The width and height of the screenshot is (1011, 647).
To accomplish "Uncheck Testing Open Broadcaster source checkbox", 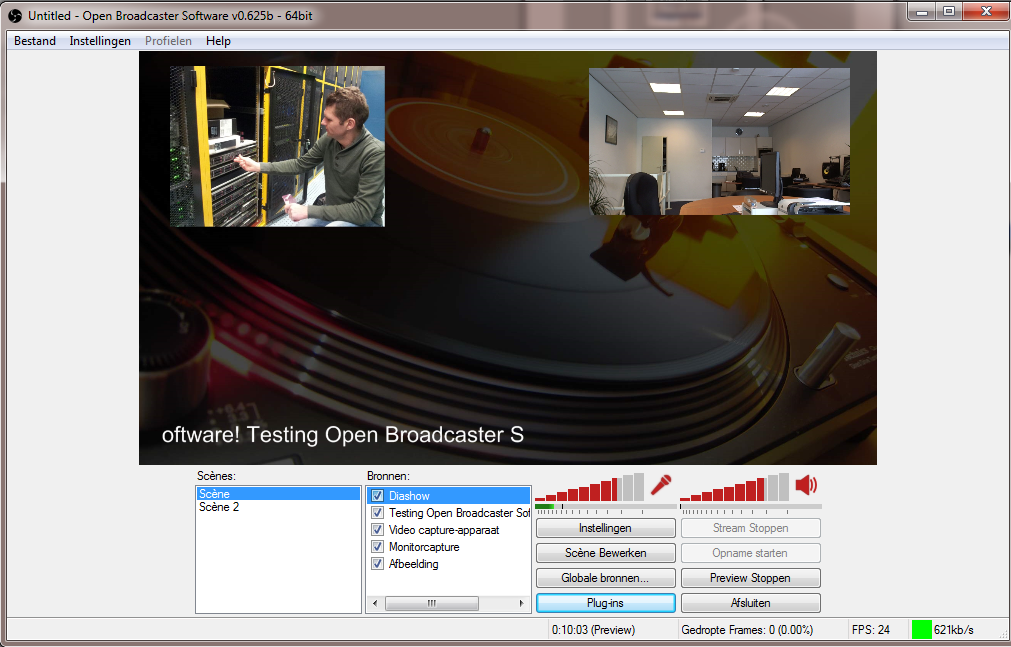I will point(378,513).
